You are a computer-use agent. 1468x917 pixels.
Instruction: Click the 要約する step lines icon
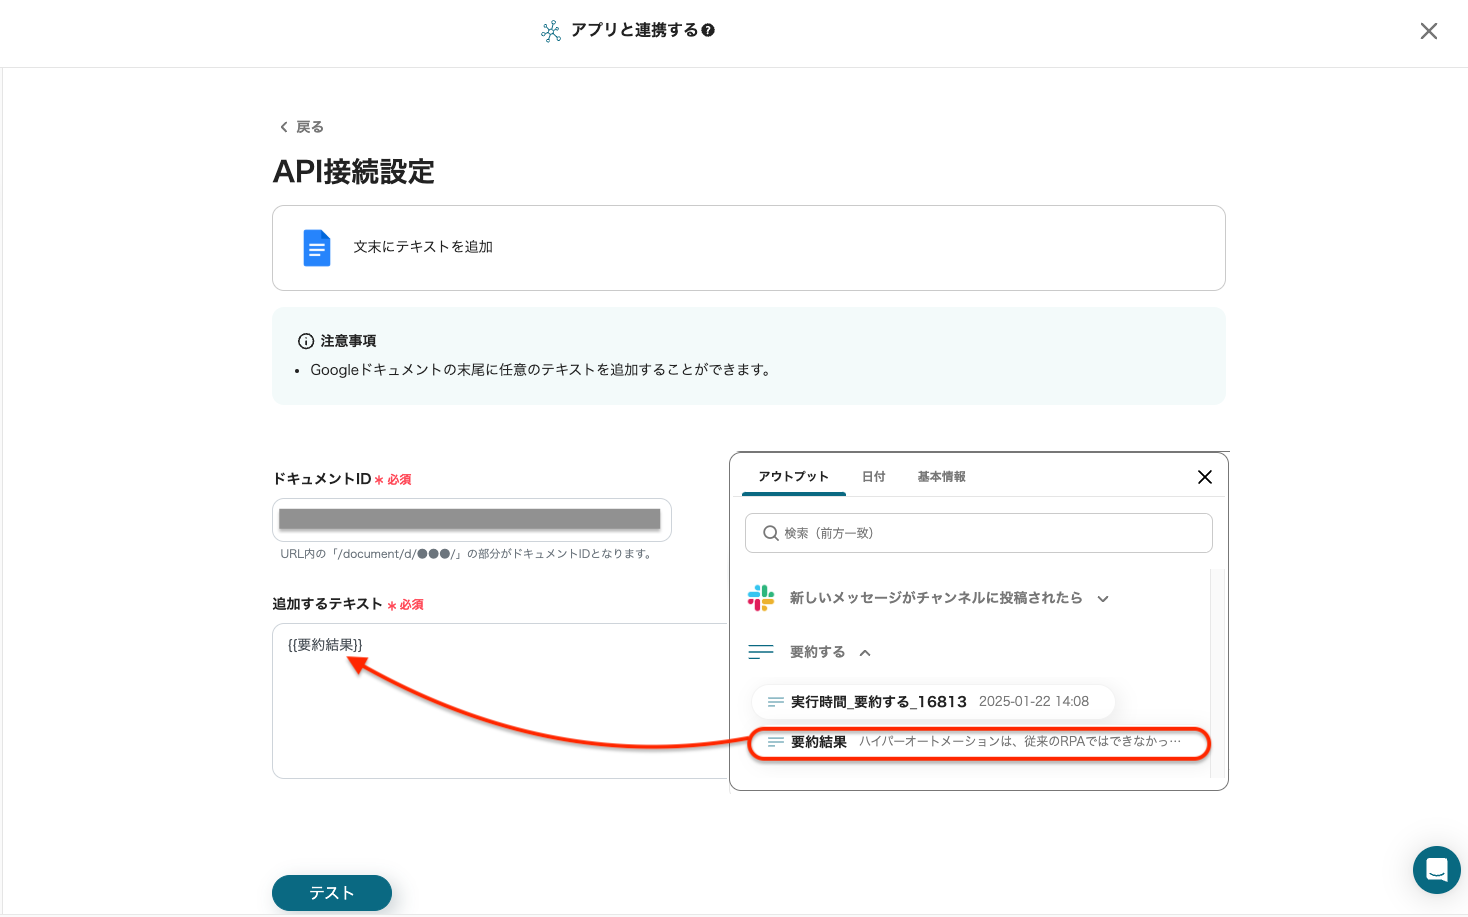tap(761, 652)
